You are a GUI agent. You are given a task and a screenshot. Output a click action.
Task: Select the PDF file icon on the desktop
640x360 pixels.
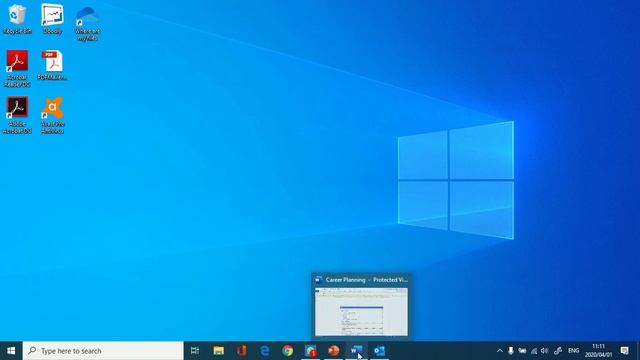coord(52,65)
